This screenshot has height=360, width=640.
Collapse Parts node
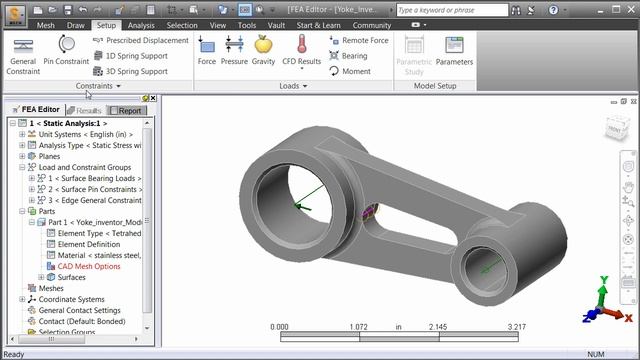[22, 211]
